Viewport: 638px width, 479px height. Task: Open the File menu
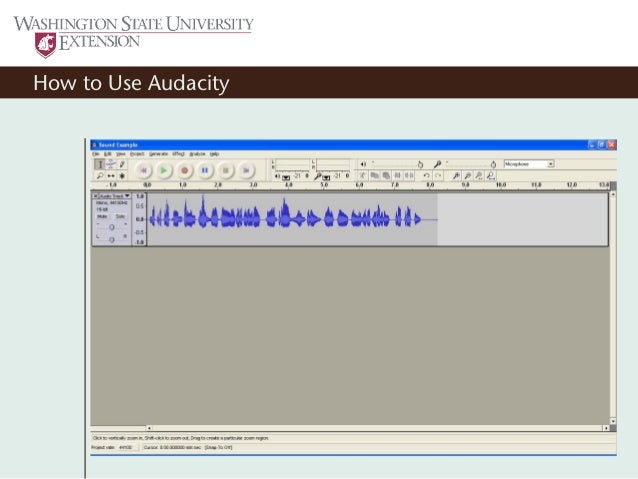pyautogui.click(x=96, y=154)
